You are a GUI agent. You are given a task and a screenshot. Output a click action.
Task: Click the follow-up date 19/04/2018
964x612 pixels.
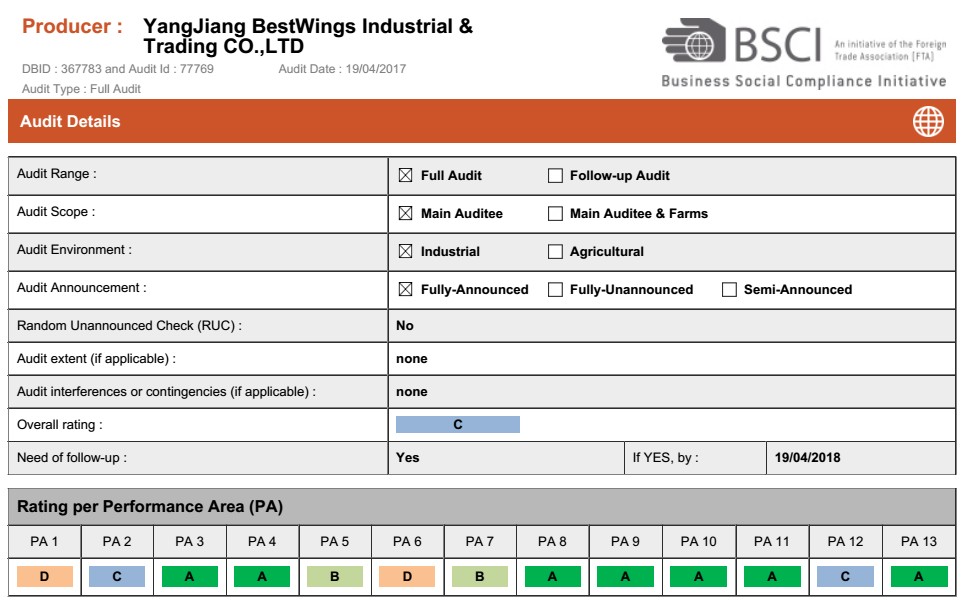[x=807, y=458]
